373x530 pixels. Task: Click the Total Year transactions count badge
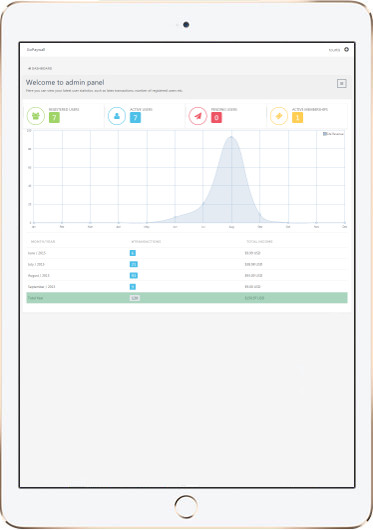coord(134,298)
